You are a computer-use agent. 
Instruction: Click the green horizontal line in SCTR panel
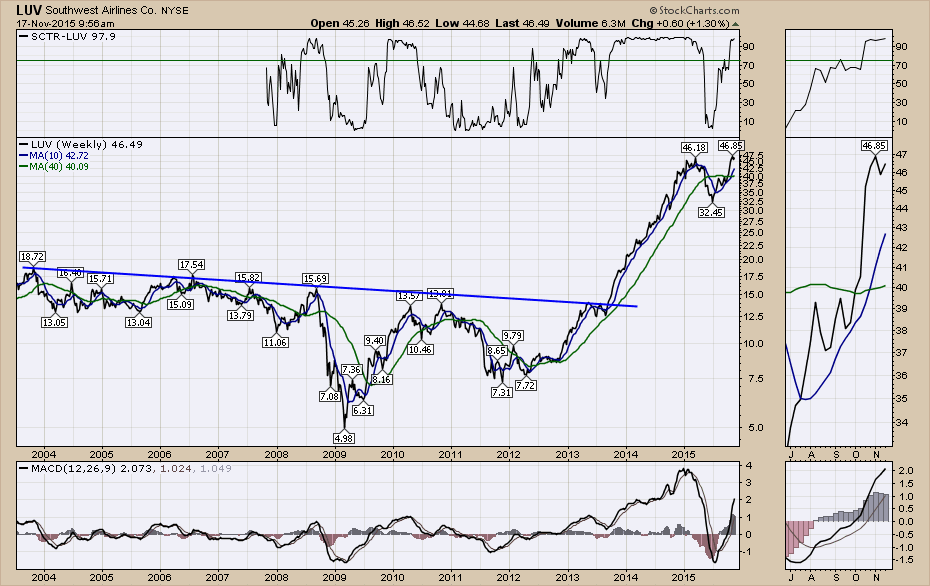378,60
